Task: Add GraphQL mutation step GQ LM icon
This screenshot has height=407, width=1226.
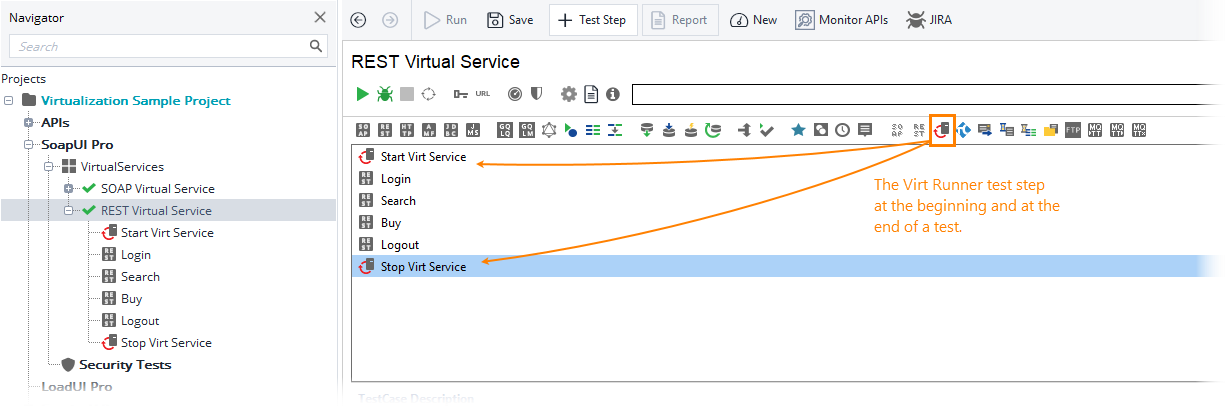Action: coord(526,129)
